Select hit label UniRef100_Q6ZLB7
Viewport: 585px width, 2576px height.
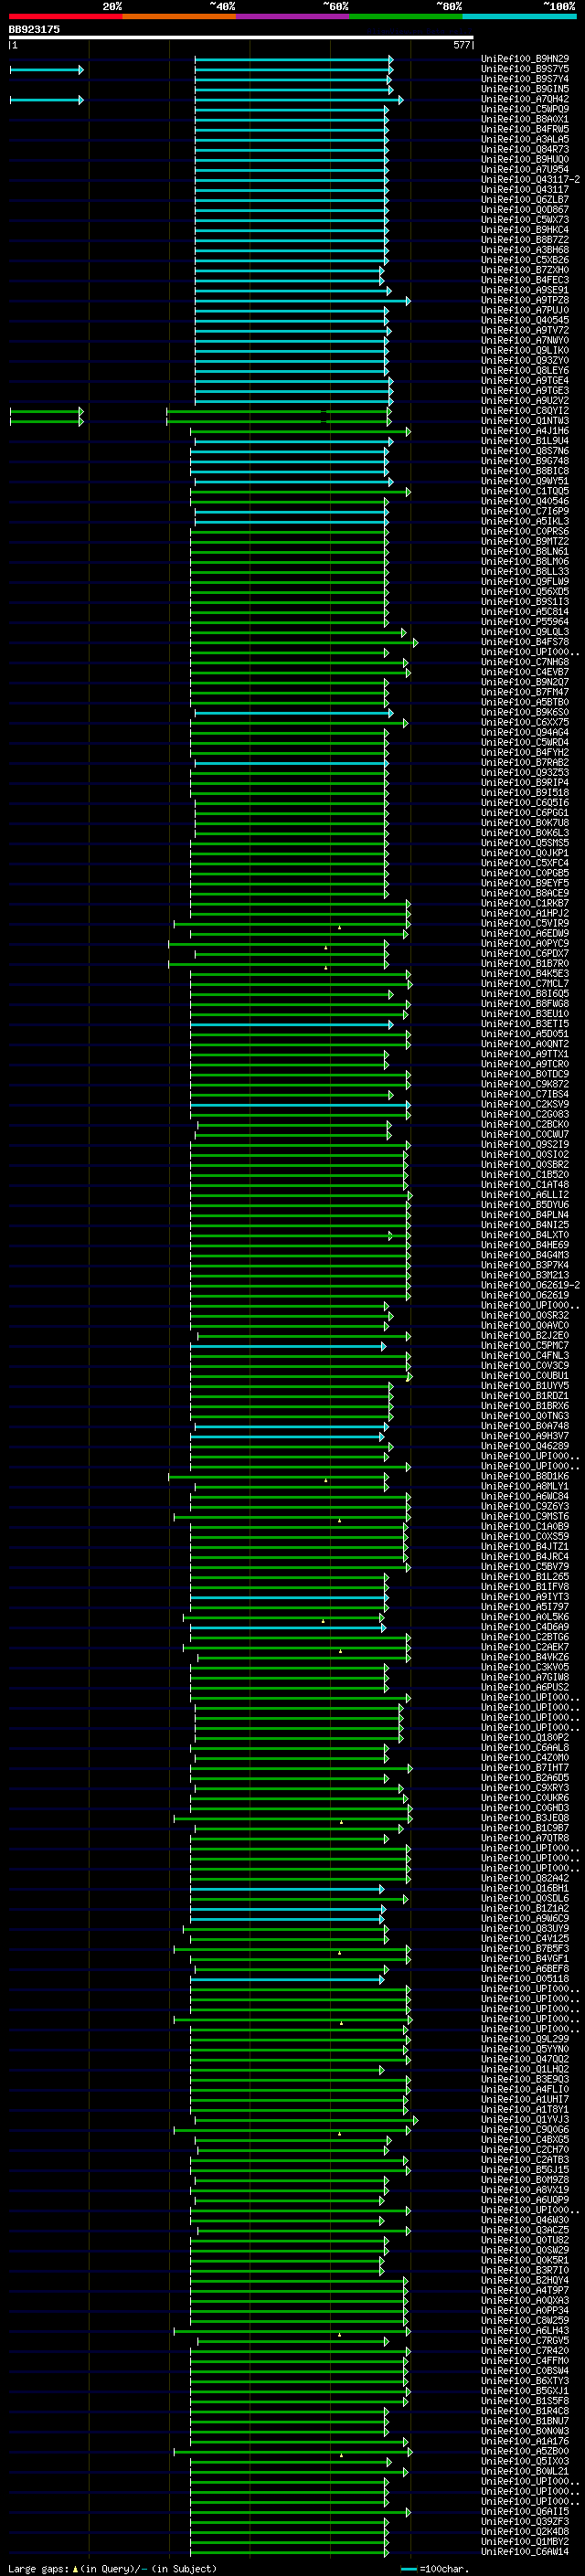pyautogui.click(x=525, y=199)
